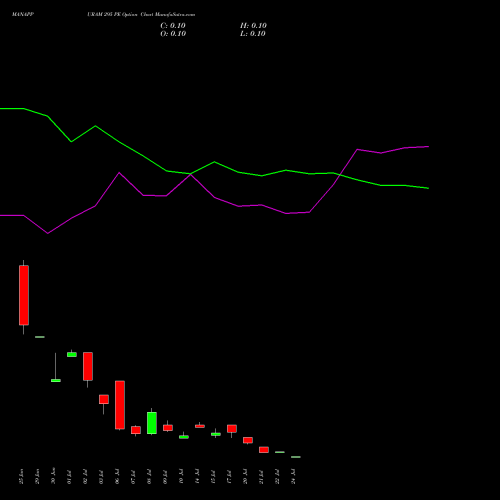Select the red candle on 03 Jul
The height and width of the screenshot is (500, 500).
point(104,399)
